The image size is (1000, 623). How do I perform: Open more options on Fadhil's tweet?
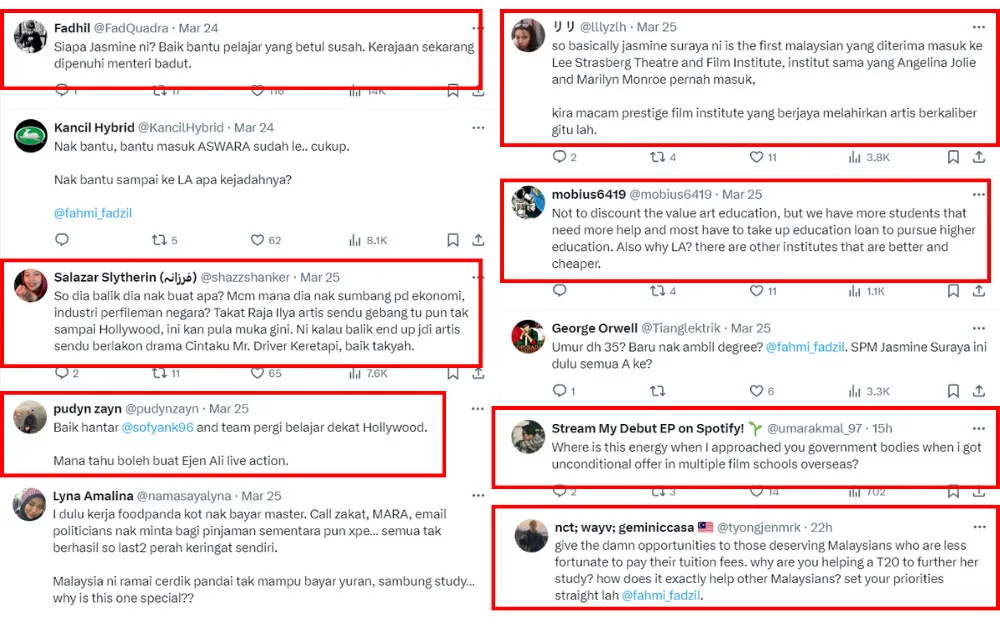pos(478,27)
